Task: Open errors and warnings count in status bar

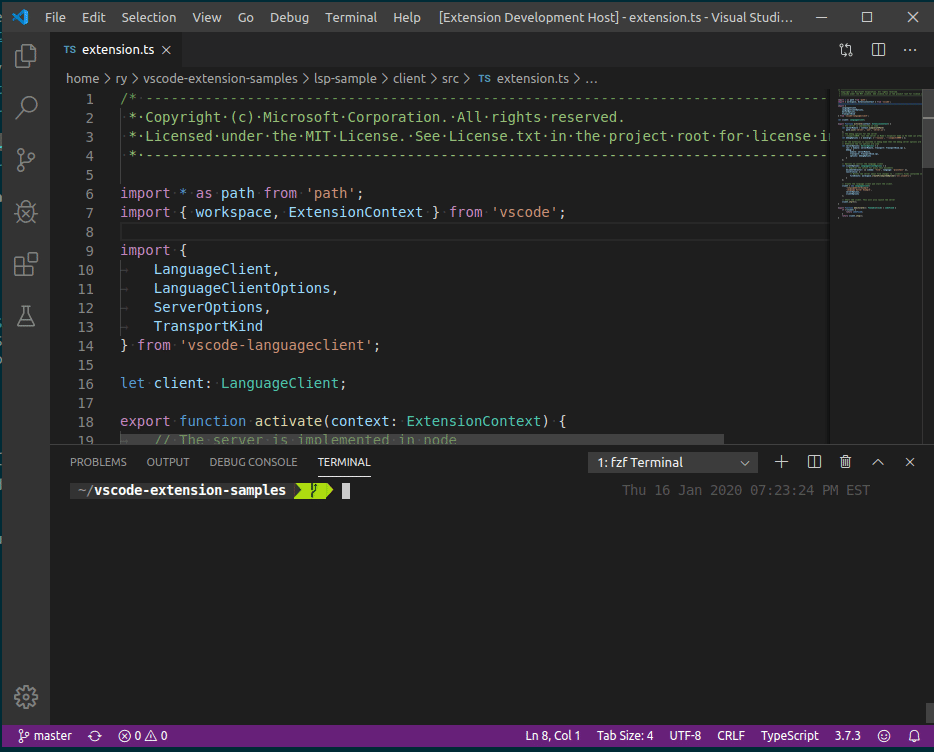Action: tap(143, 736)
